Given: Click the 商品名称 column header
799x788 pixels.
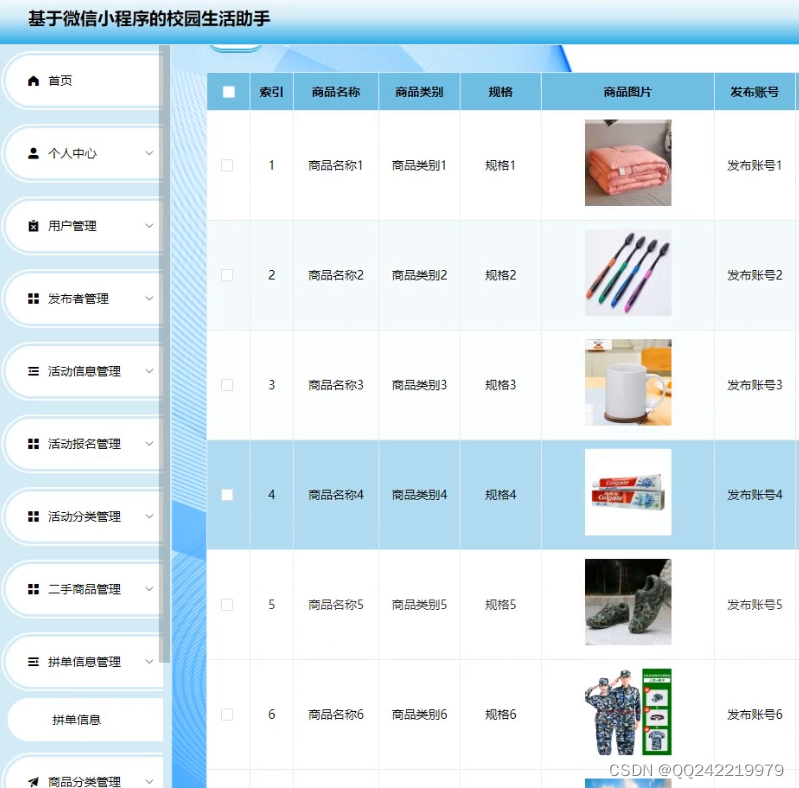Looking at the screenshot, I should (336, 92).
